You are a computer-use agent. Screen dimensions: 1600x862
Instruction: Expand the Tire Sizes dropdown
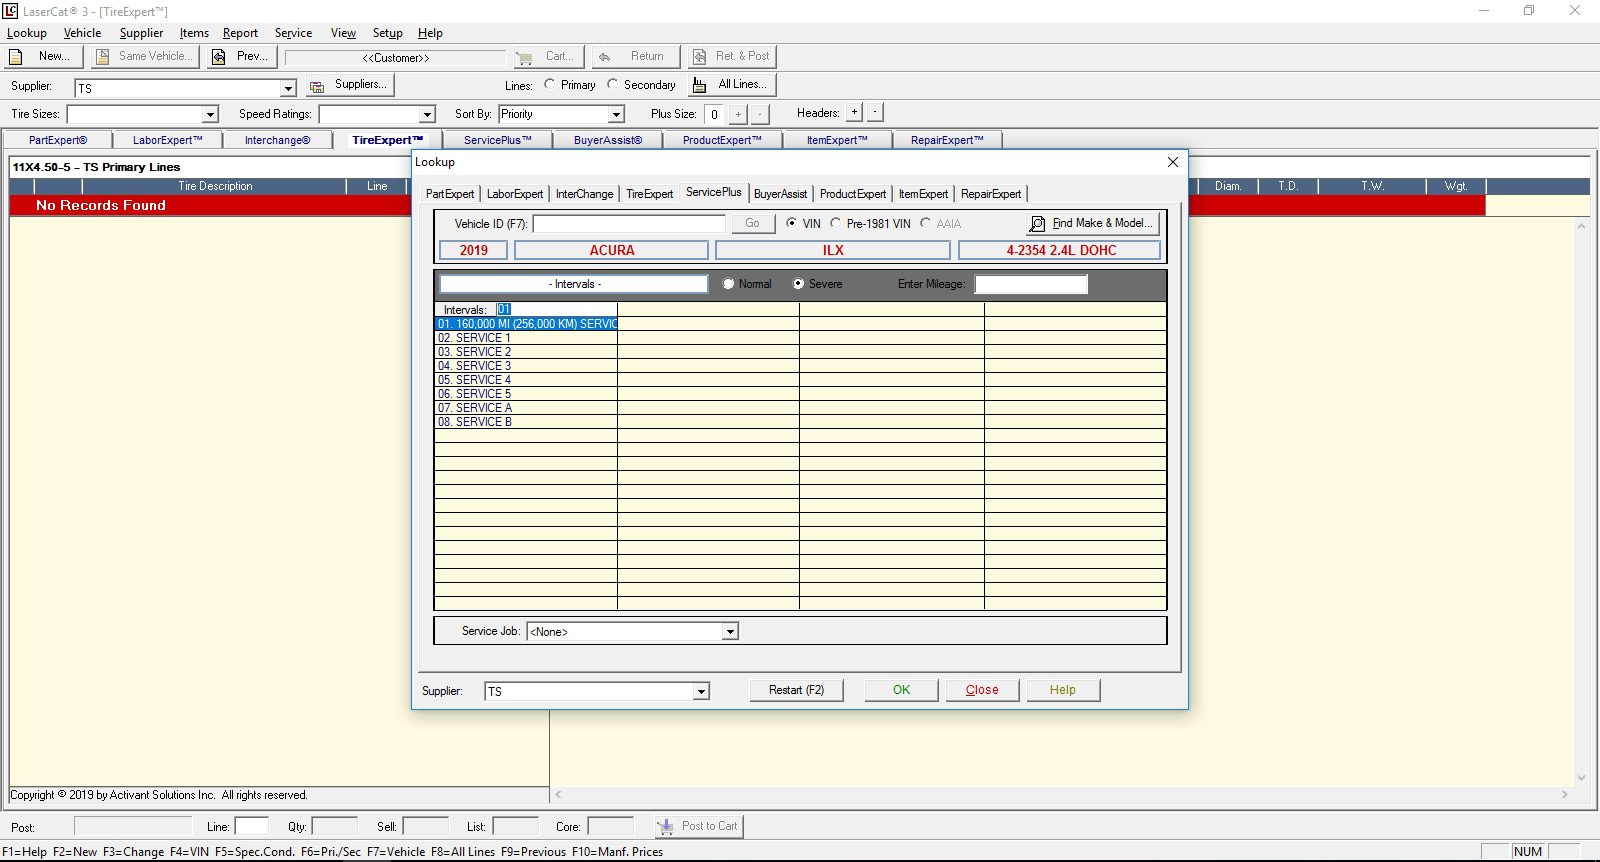tap(210, 115)
